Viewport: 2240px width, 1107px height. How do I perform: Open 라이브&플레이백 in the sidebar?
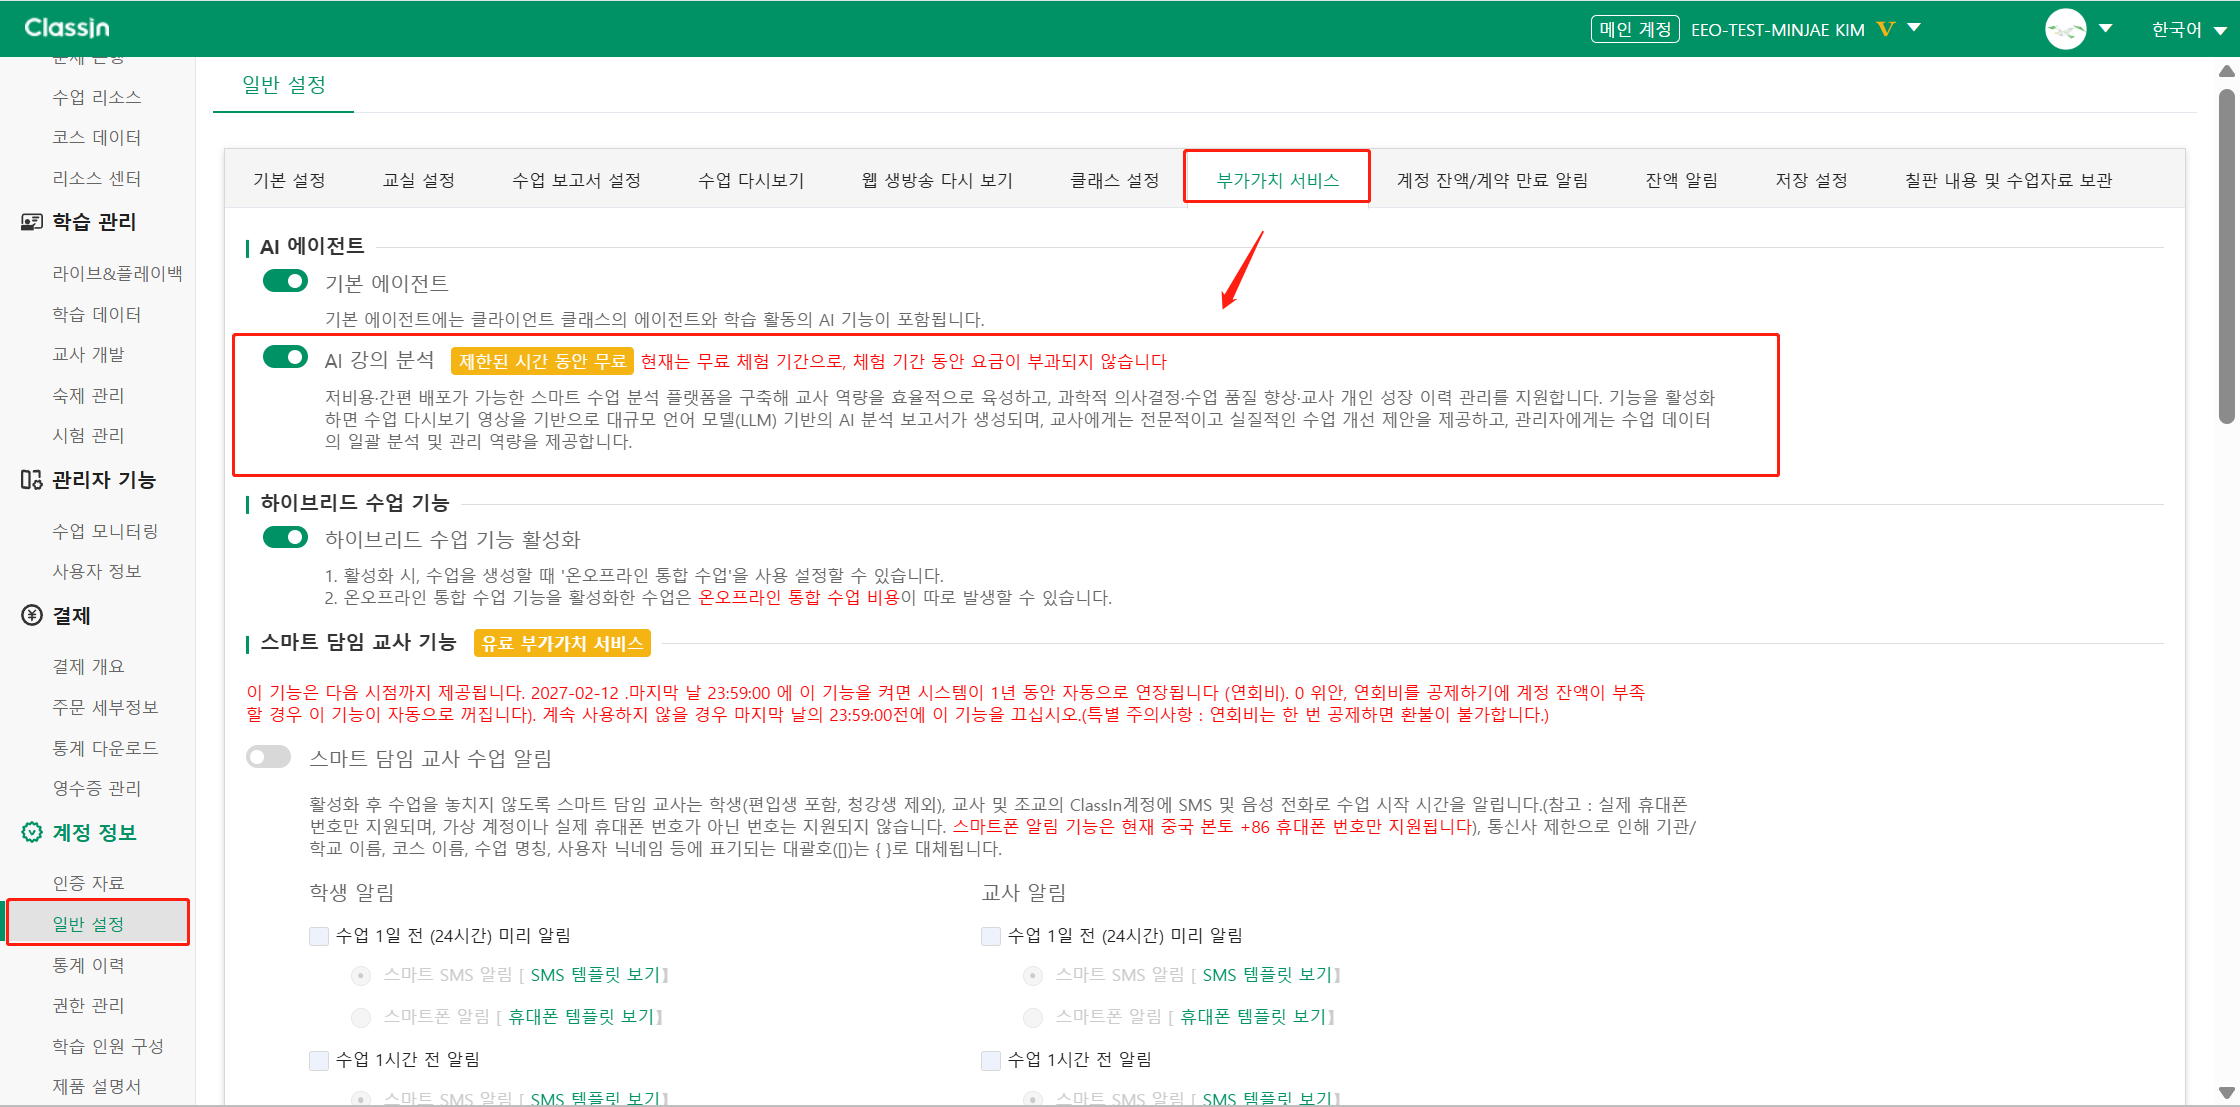(117, 273)
